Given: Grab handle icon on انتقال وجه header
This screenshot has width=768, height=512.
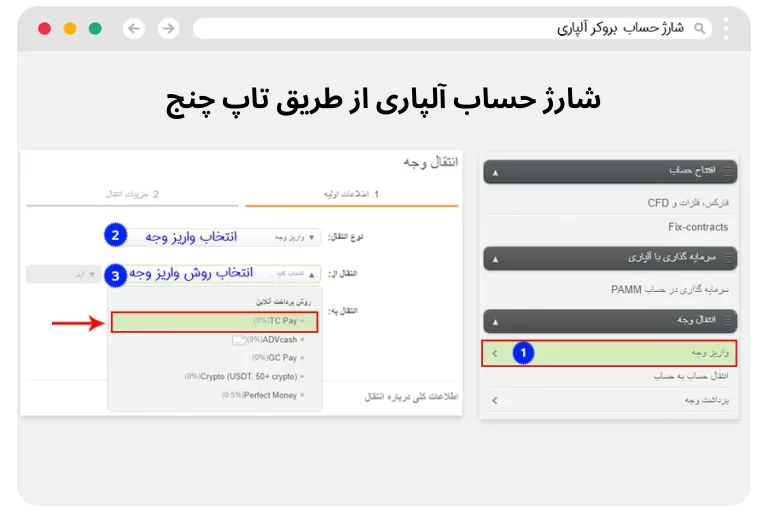Looking at the screenshot, I should tap(728, 320).
